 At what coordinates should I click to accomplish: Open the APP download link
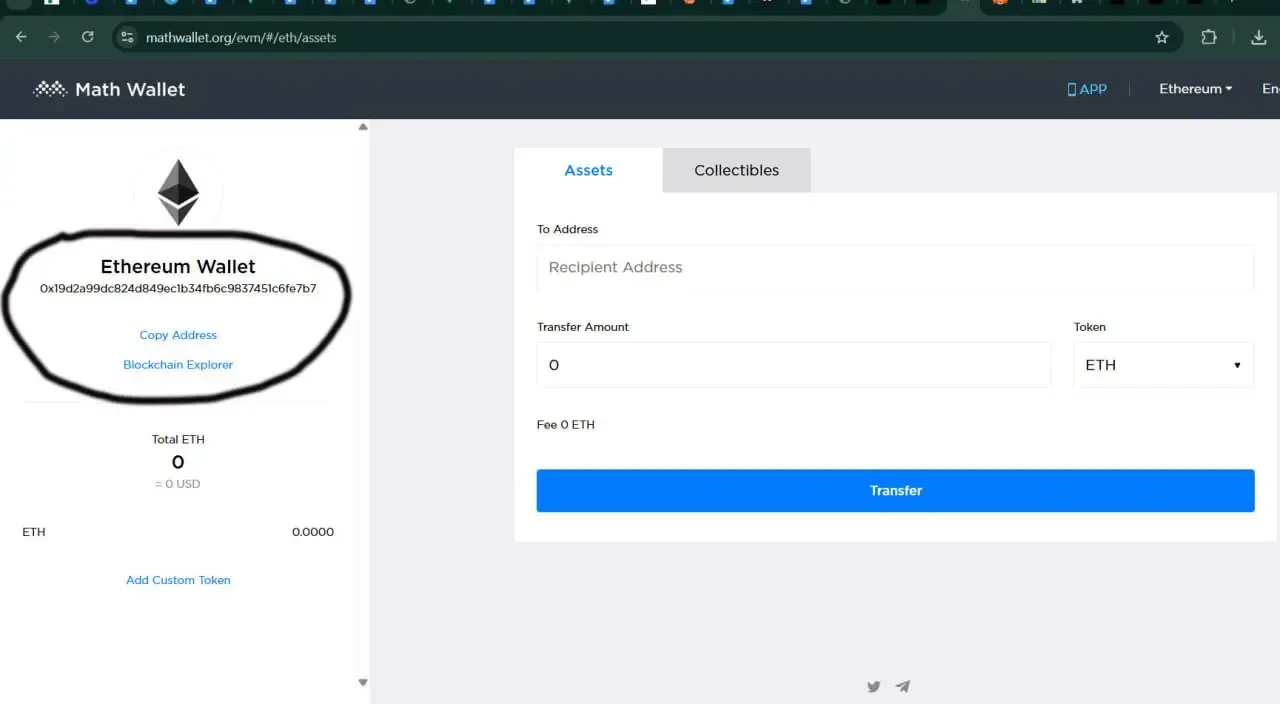1087,89
